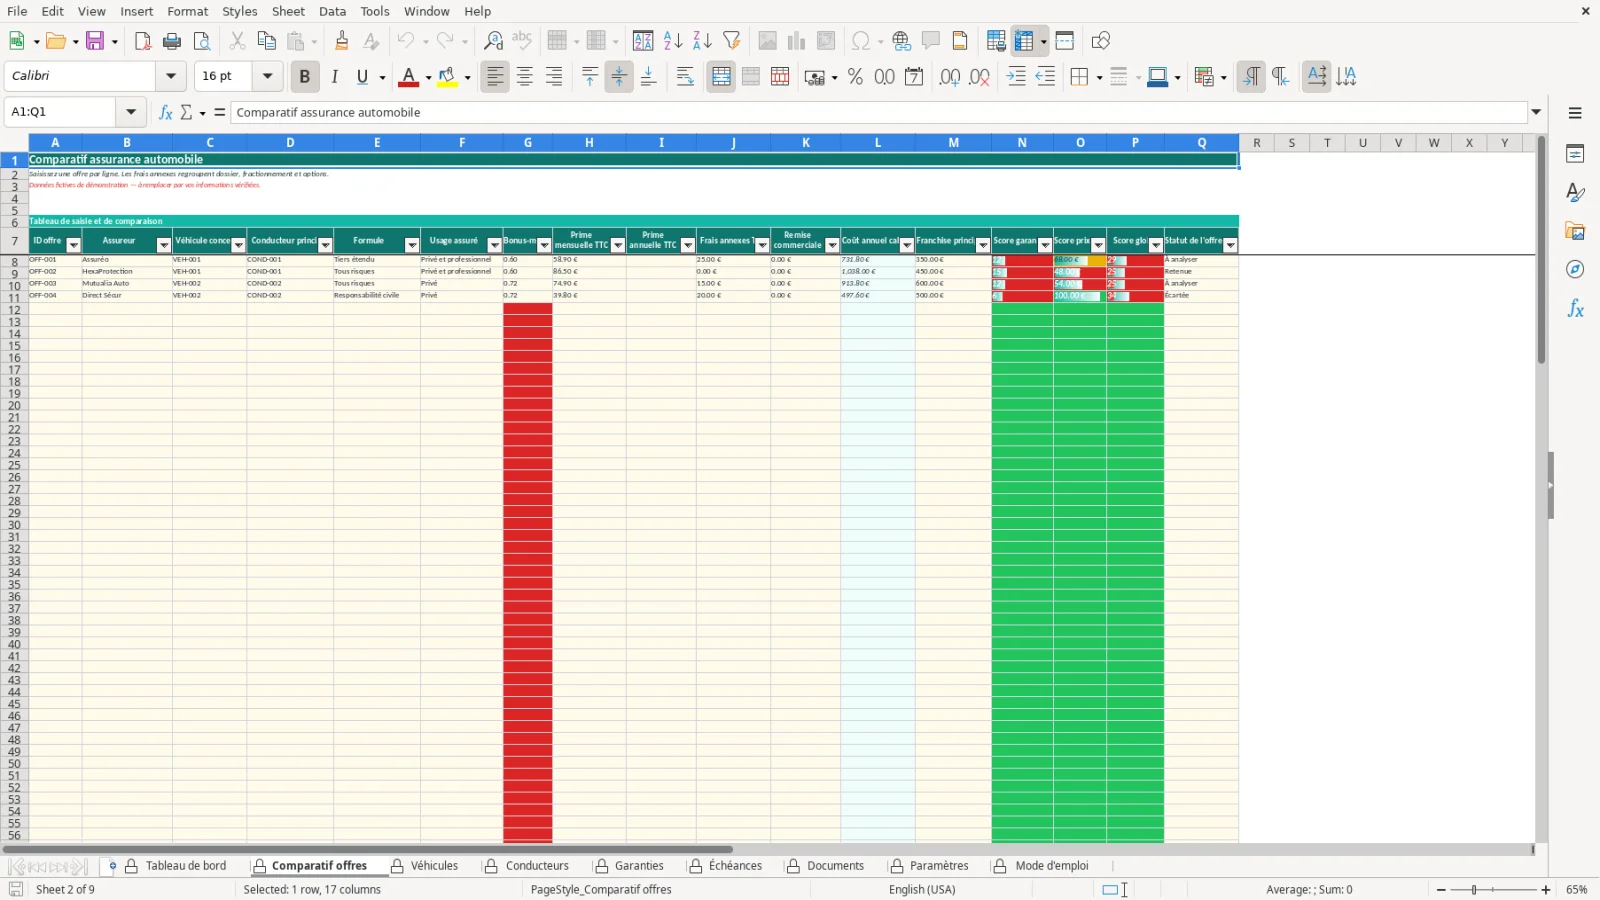Insert a chart
The image size is (1600, 900).
click(796, 41)
